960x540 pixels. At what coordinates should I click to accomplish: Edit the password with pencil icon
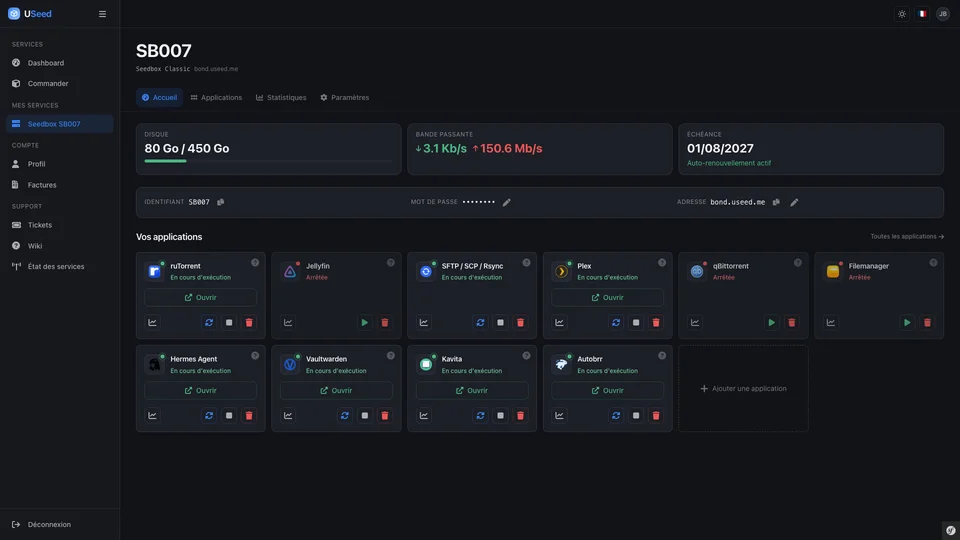(506, 202)
